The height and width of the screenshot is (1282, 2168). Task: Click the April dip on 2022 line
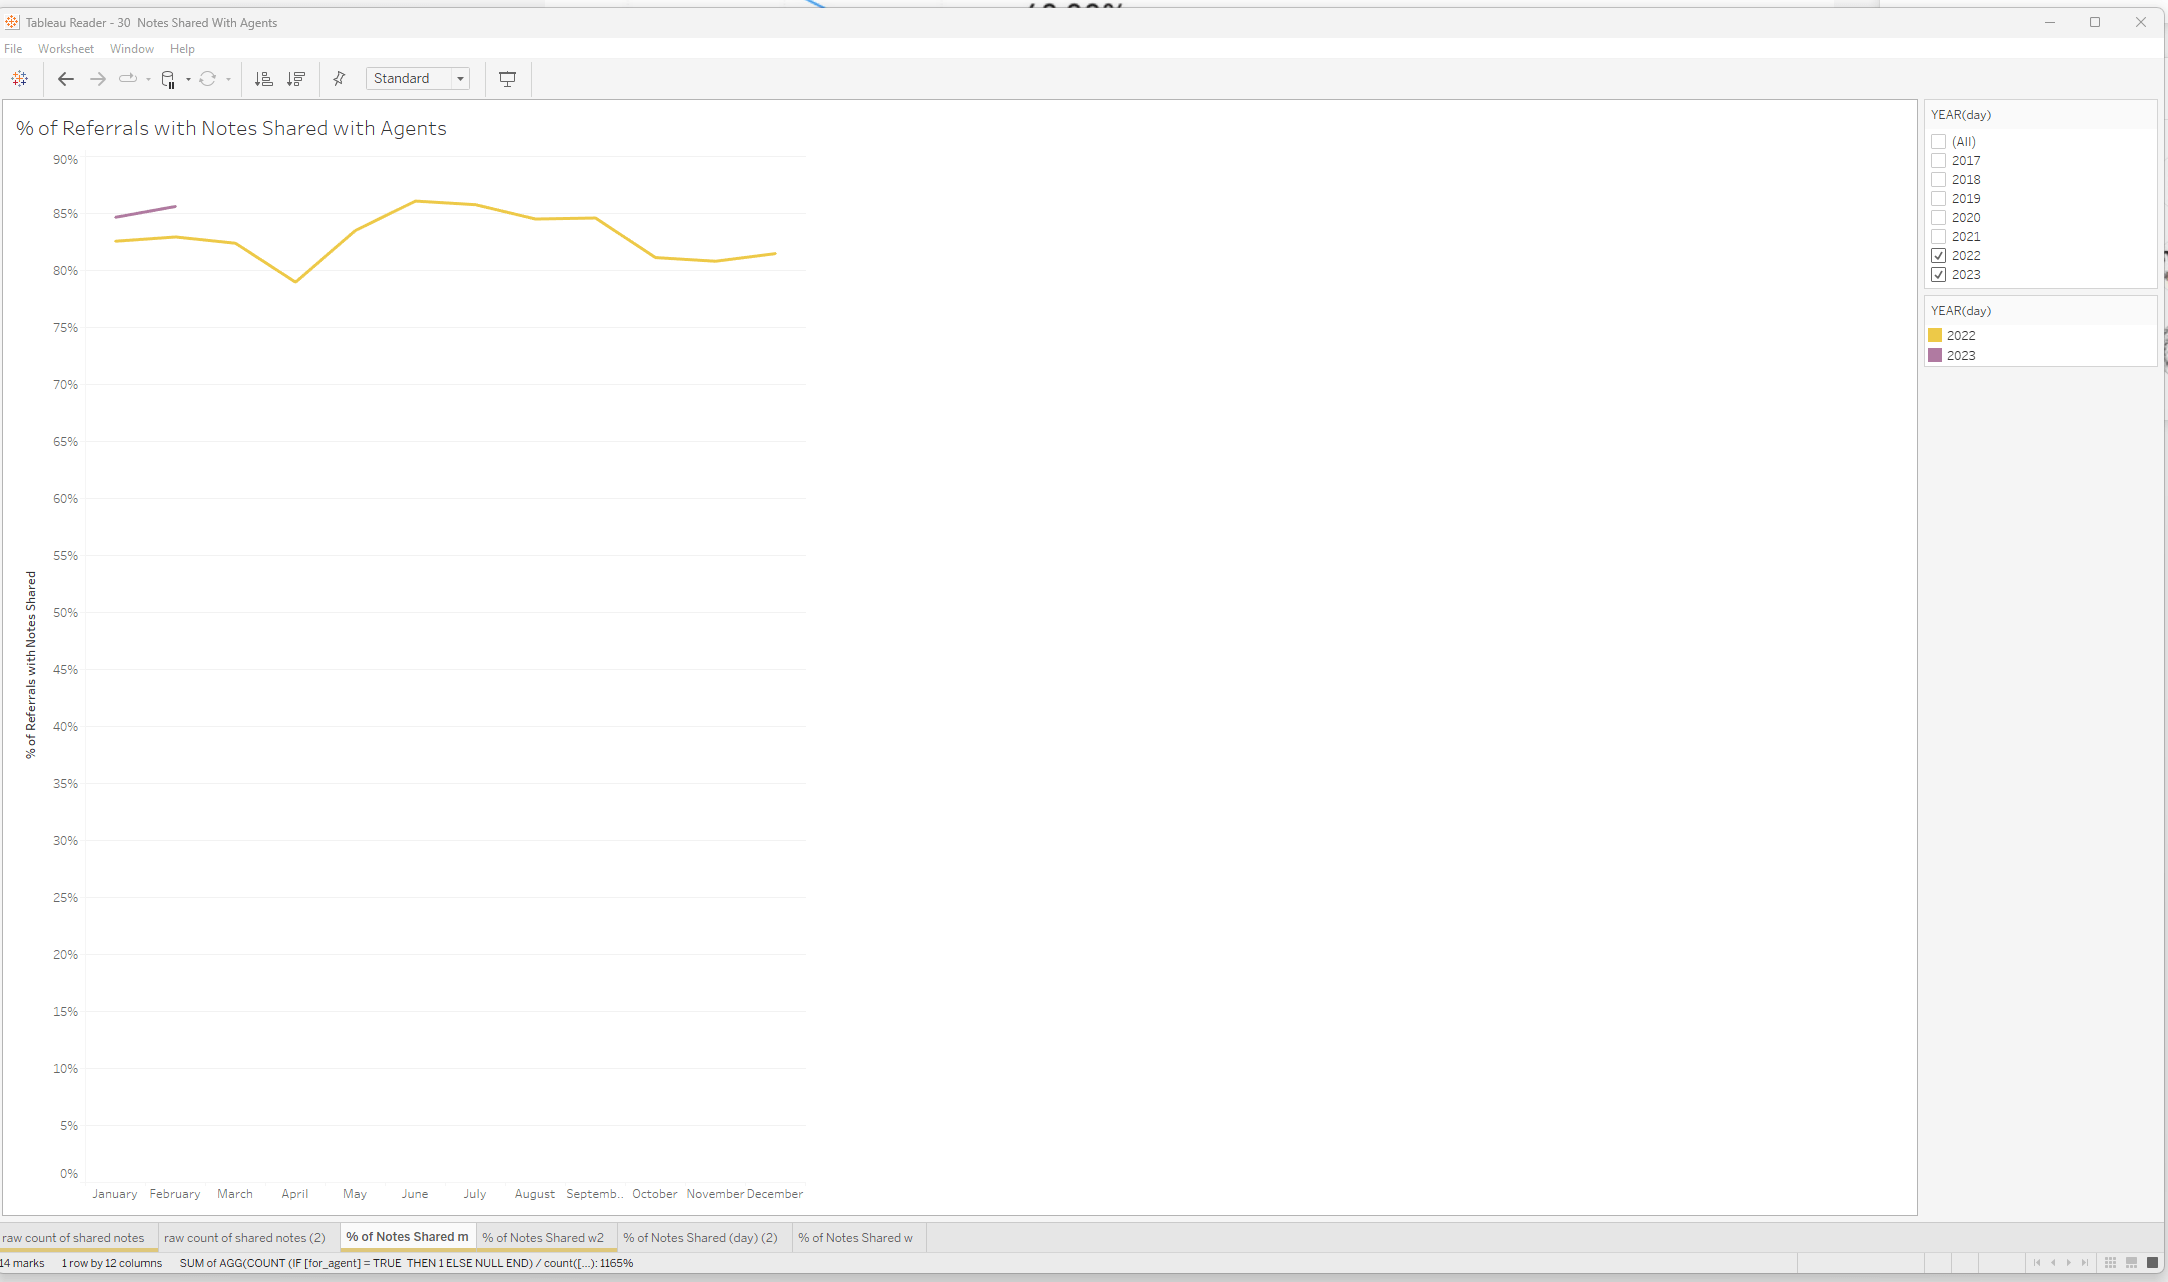tap(295, 281)
